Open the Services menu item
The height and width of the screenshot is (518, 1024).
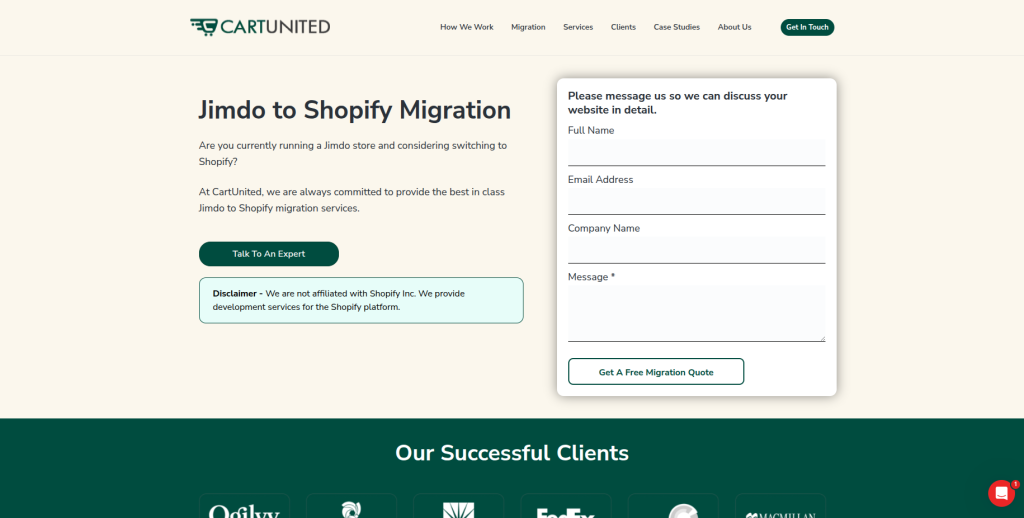[578, 27]
